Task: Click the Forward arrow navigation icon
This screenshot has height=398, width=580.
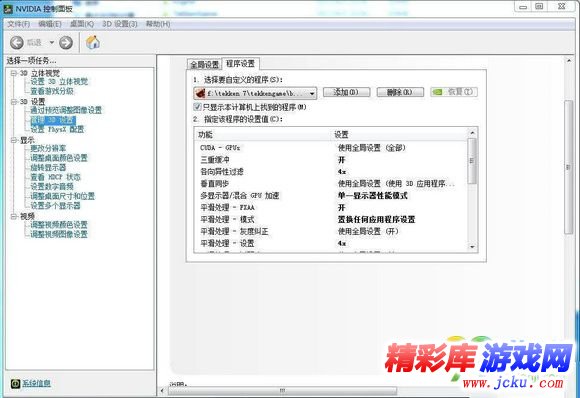Action: click(x=66, y=43)
